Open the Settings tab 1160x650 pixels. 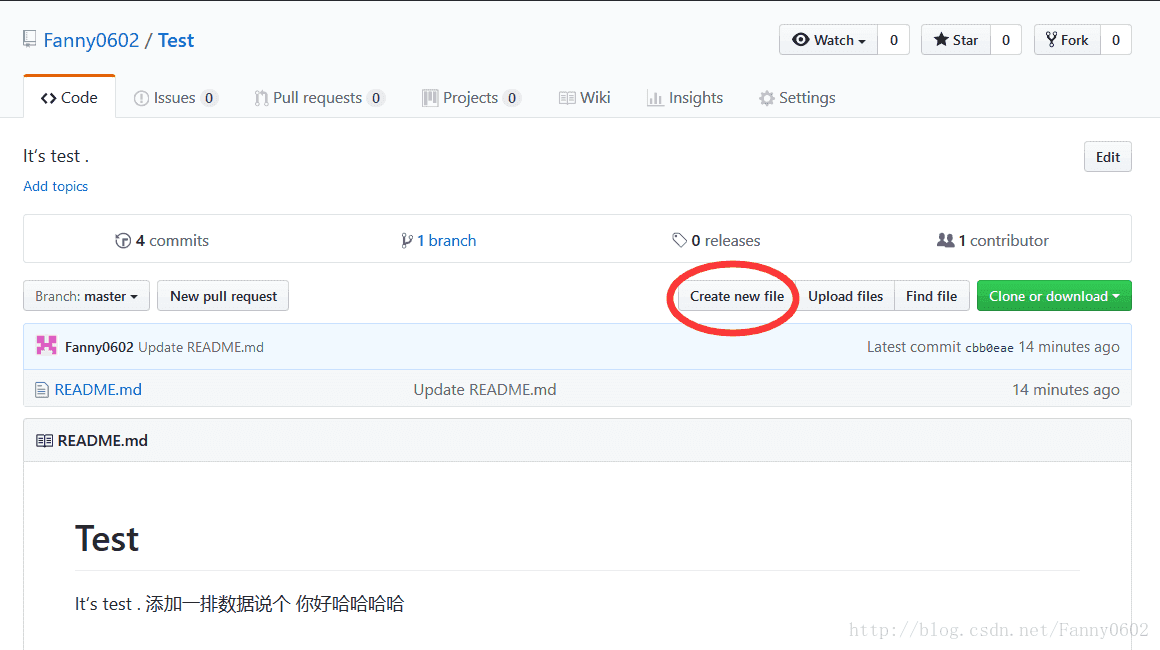(798, 98)
